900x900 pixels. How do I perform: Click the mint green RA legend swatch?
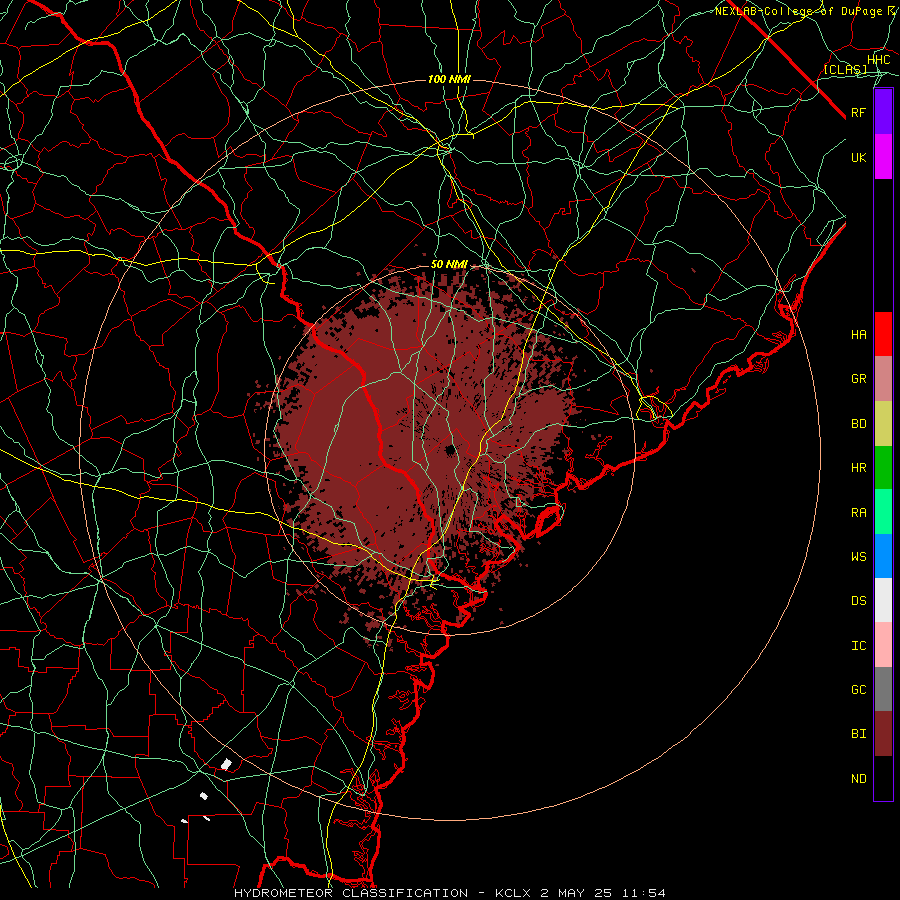coord(883,512)
